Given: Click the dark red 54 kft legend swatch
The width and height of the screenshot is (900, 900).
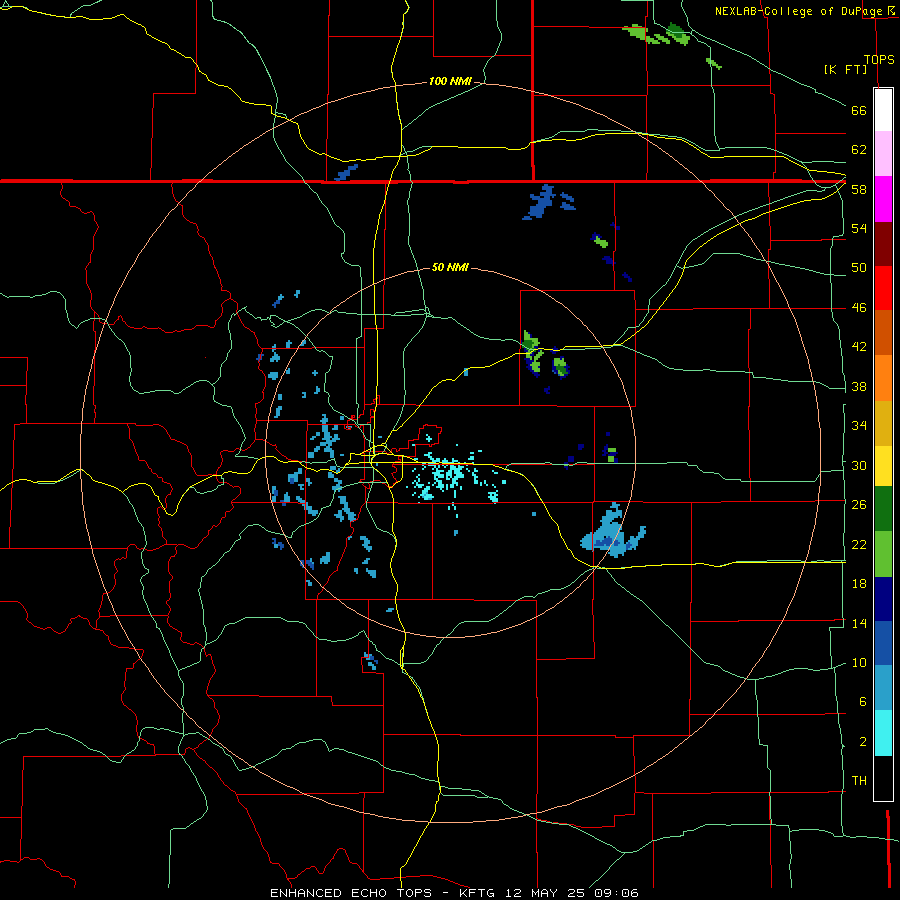Looking at the screenshot, I should pos(883,244).
